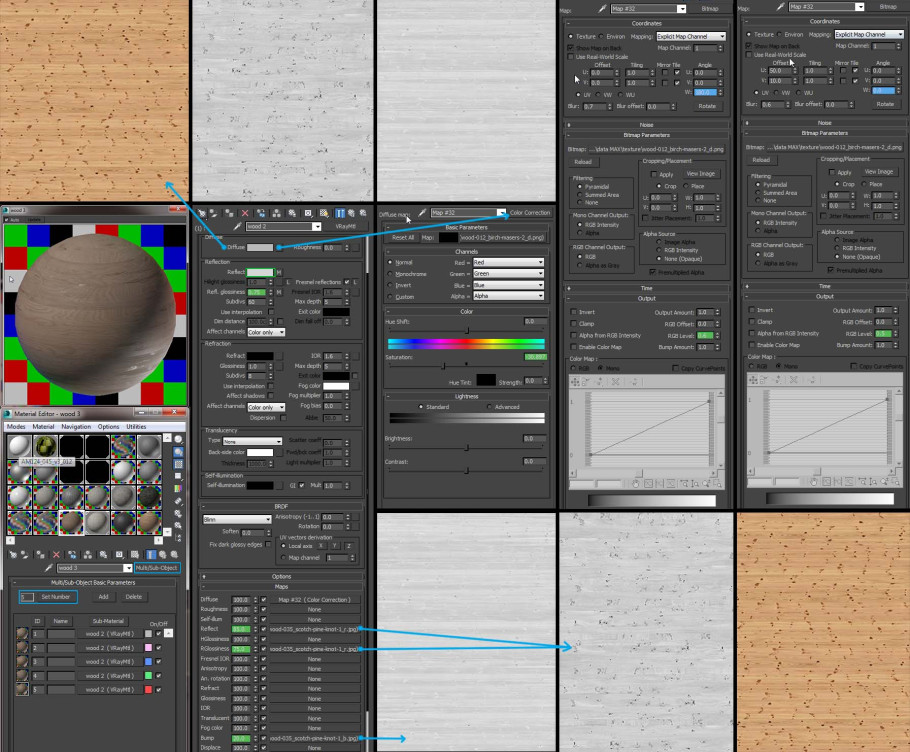Collapse the Multi/Sub-Object Basic Parameters rollout header

coord(93,582)
